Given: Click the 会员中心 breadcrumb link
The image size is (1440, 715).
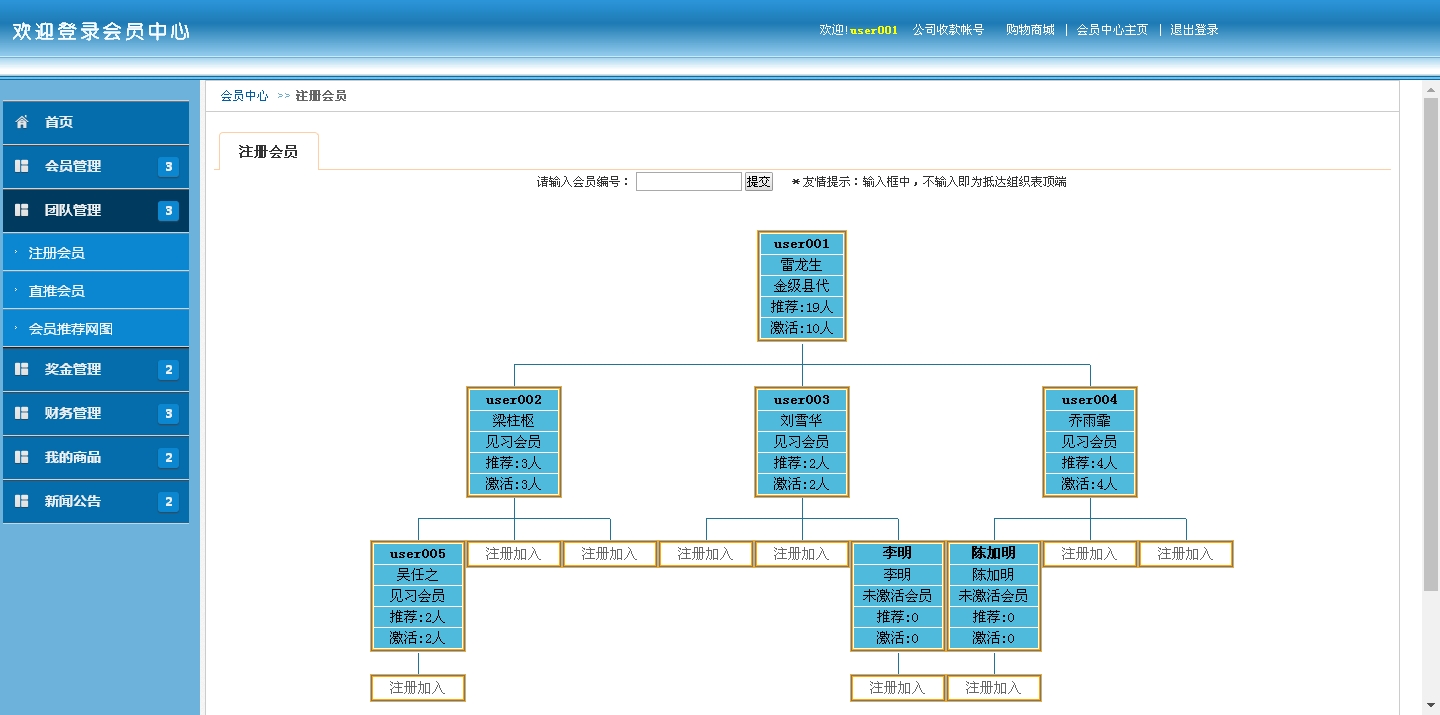Looking at the screenshot, I should 244,96.
